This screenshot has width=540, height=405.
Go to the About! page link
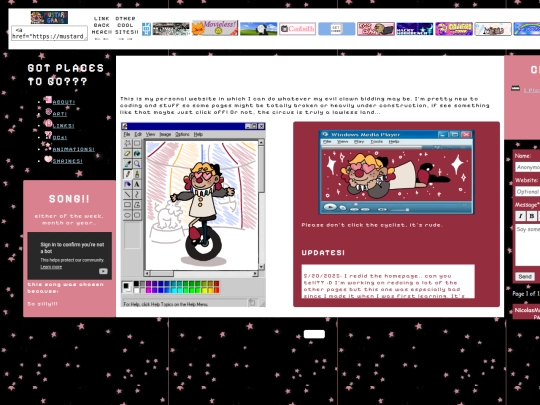coord(64,102)
